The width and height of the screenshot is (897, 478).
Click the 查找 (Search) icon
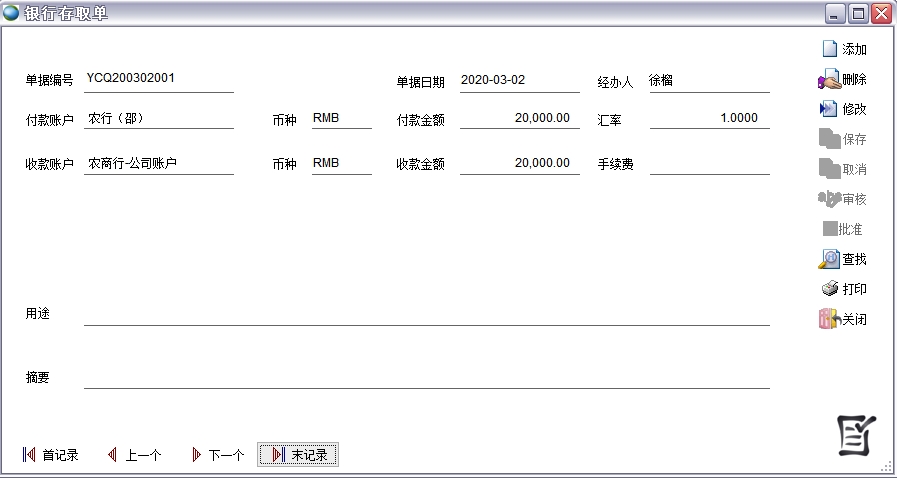coord(829,259)
